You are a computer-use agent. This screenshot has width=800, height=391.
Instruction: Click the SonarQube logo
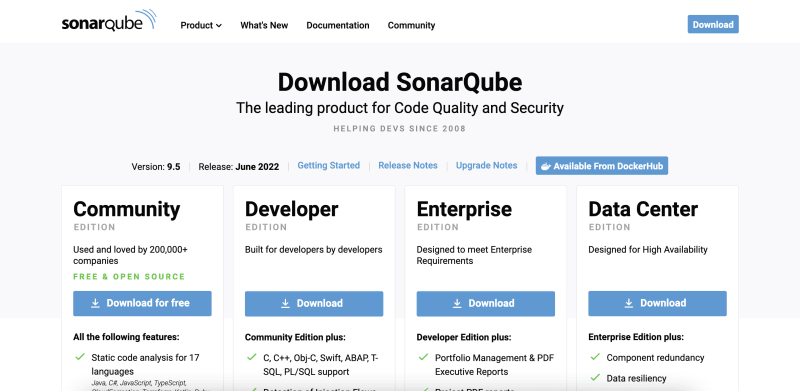109,21
